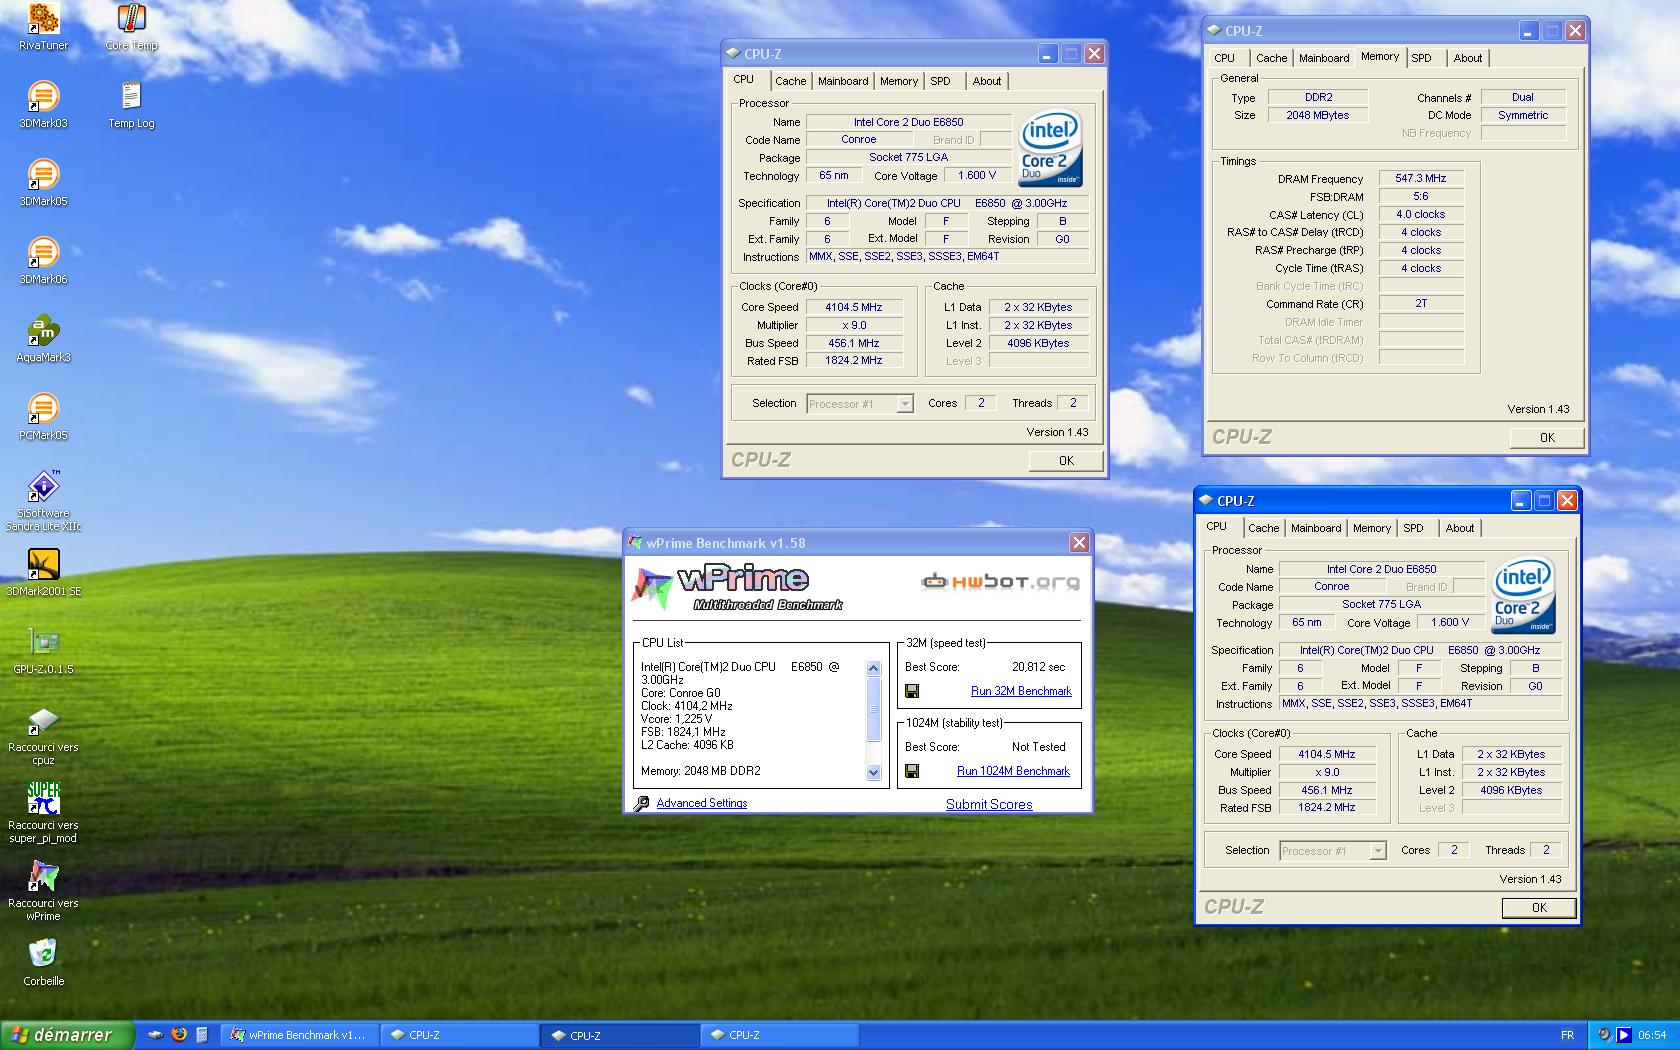Click the 06:54 taskbar clock
This screenshot has width=1680, height=1050.
[1652, 1035]
